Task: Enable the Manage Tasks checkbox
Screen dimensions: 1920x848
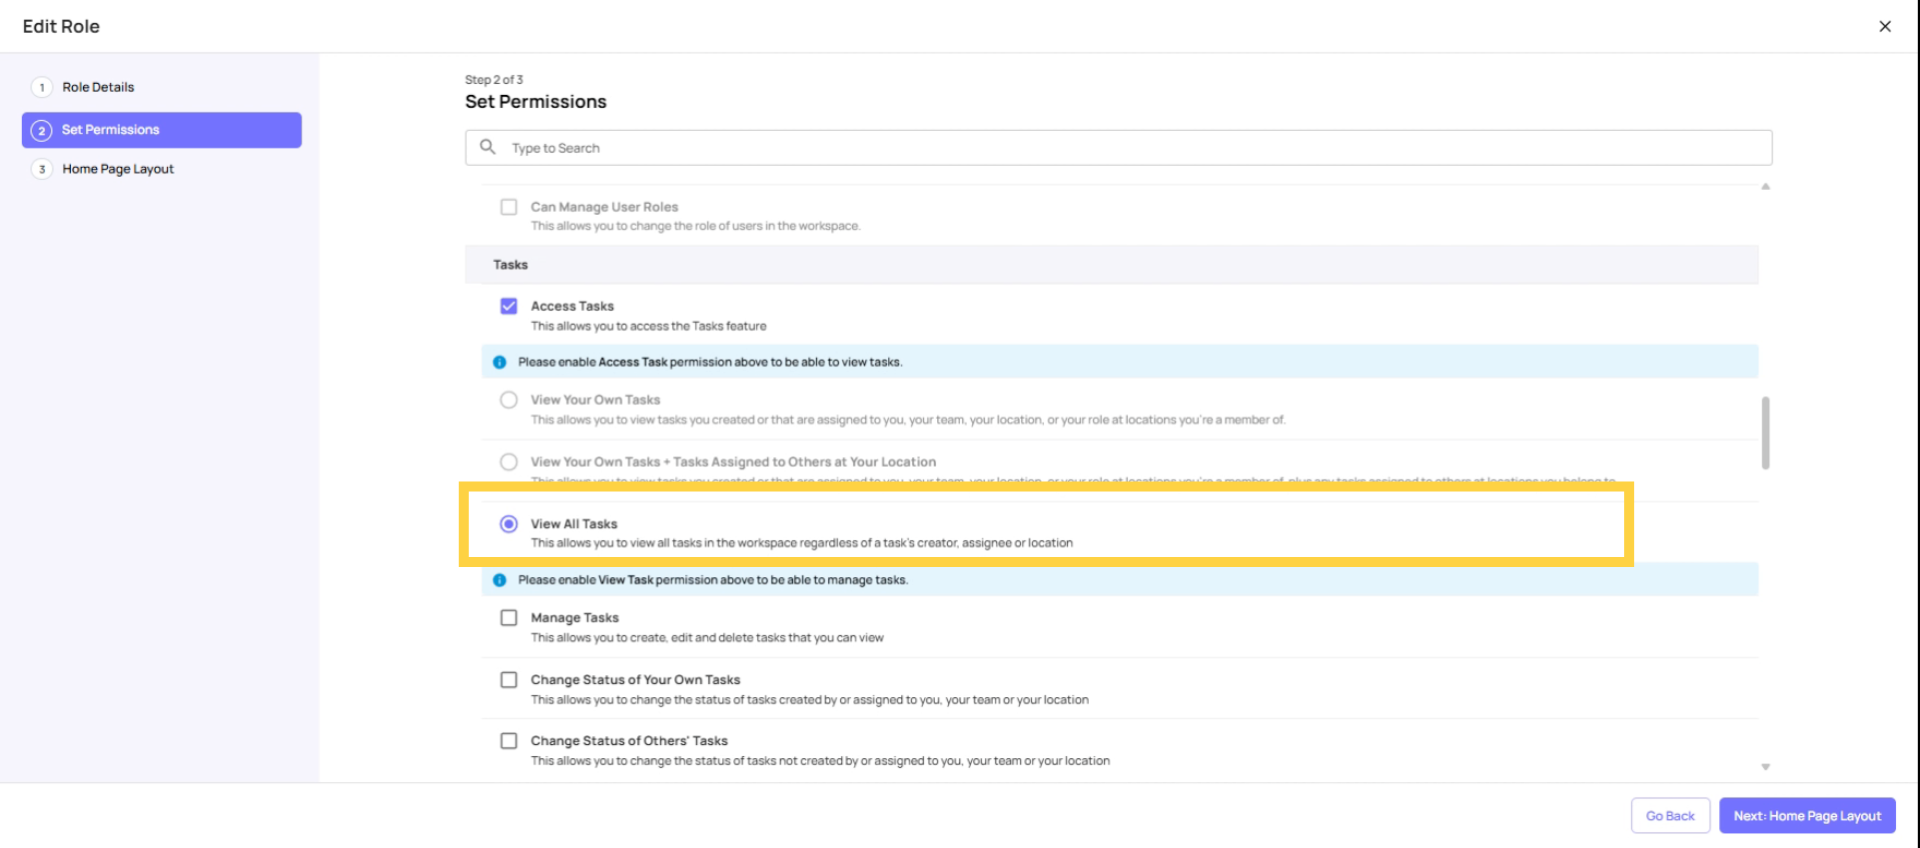Action: (509, 618)
